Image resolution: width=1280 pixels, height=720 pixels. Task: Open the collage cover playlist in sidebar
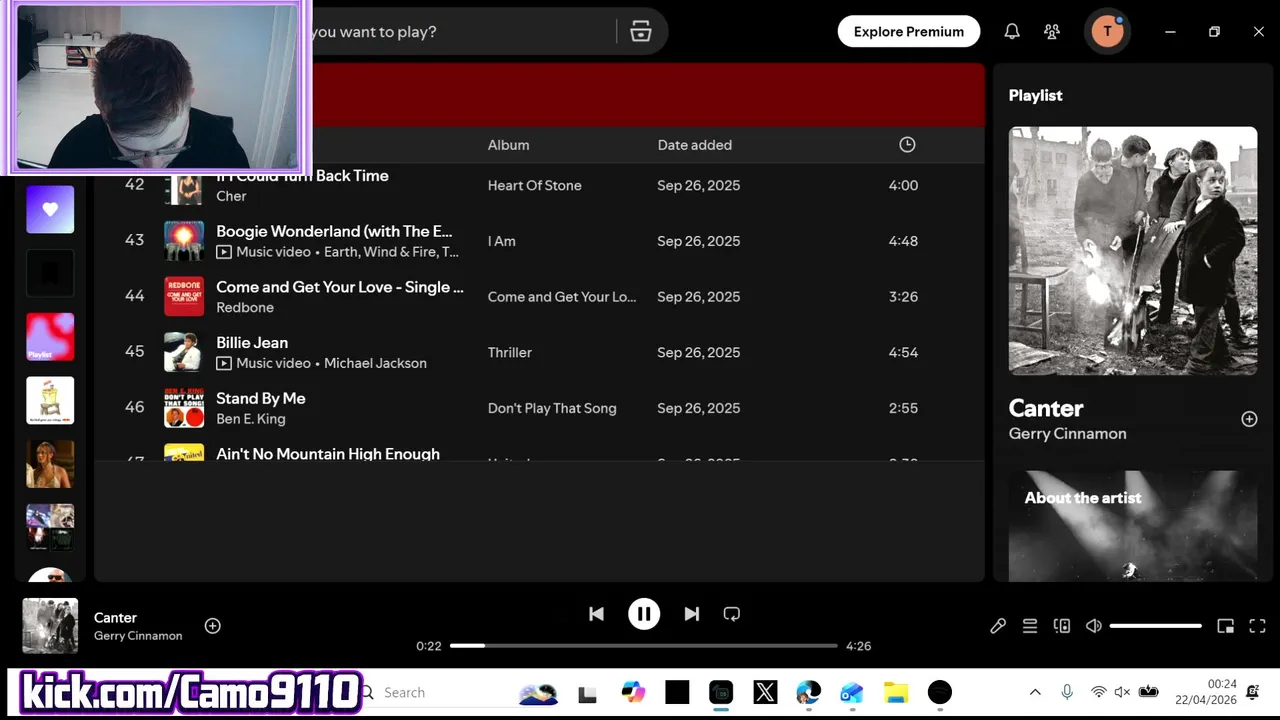click(x=50, y=528)
